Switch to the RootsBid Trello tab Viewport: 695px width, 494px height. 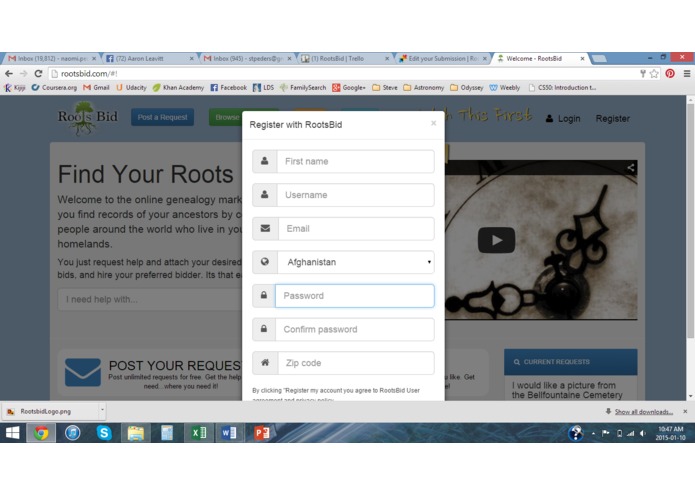[345, 58]
